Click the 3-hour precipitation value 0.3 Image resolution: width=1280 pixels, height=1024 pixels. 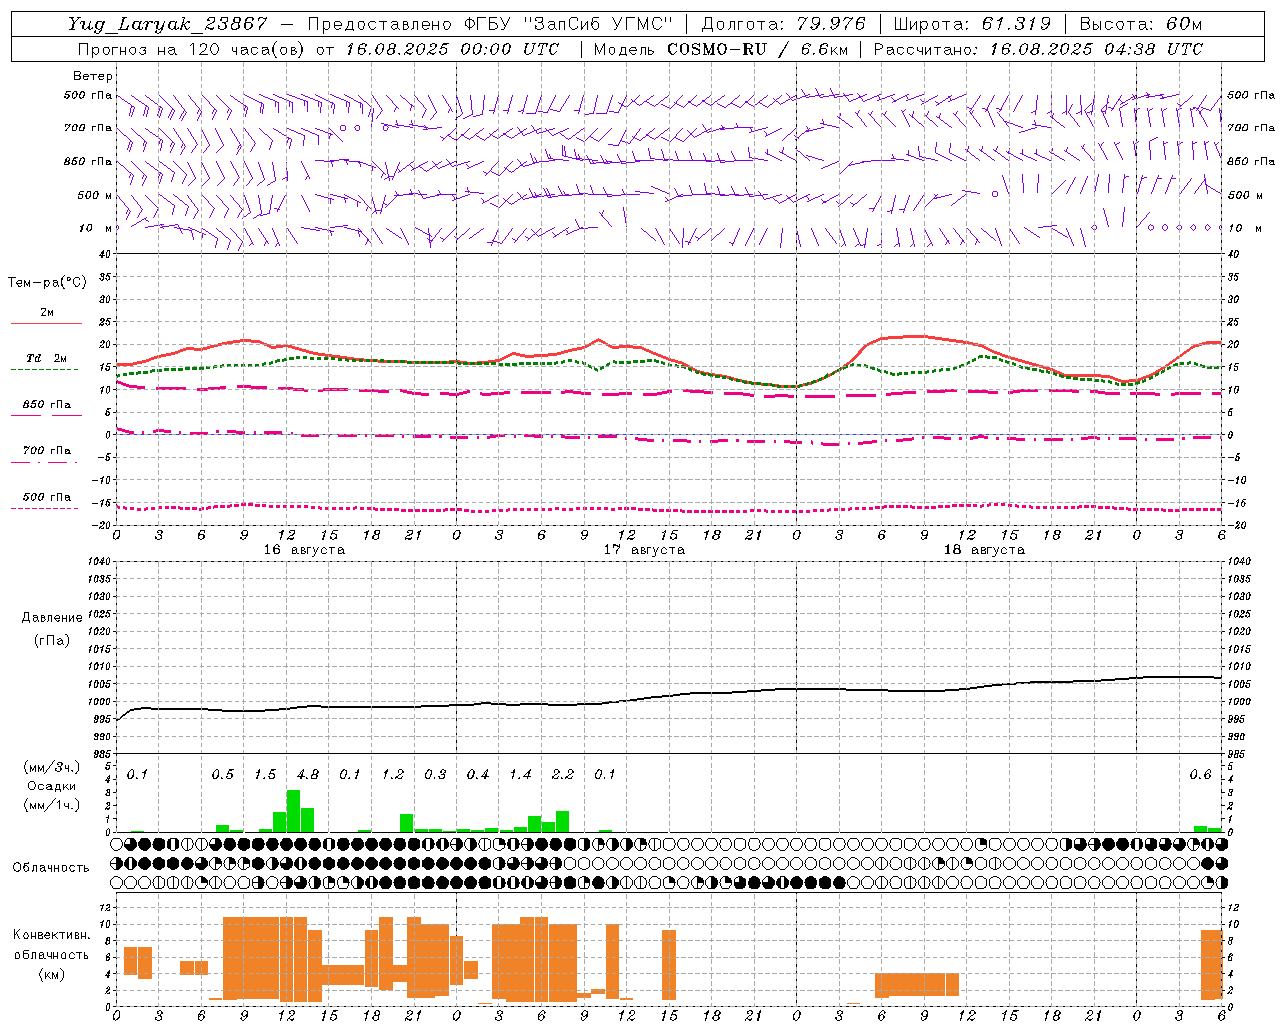click(x=435, y=775)
